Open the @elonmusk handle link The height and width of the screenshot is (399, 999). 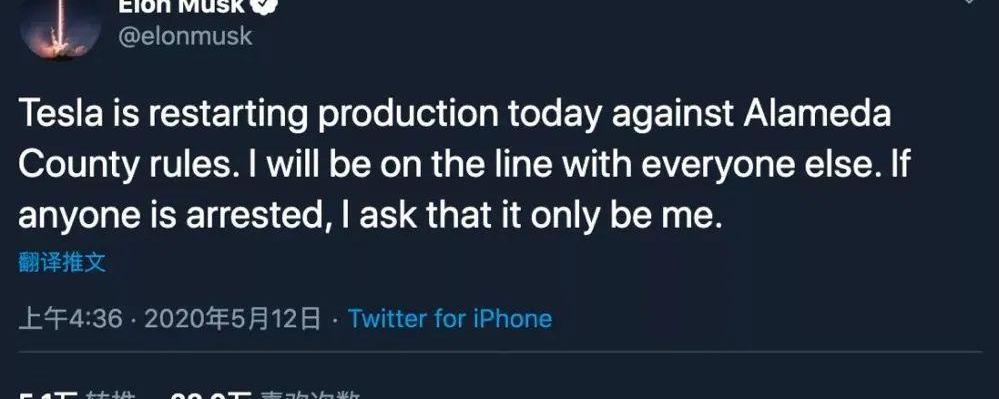(x=185, y=36)
